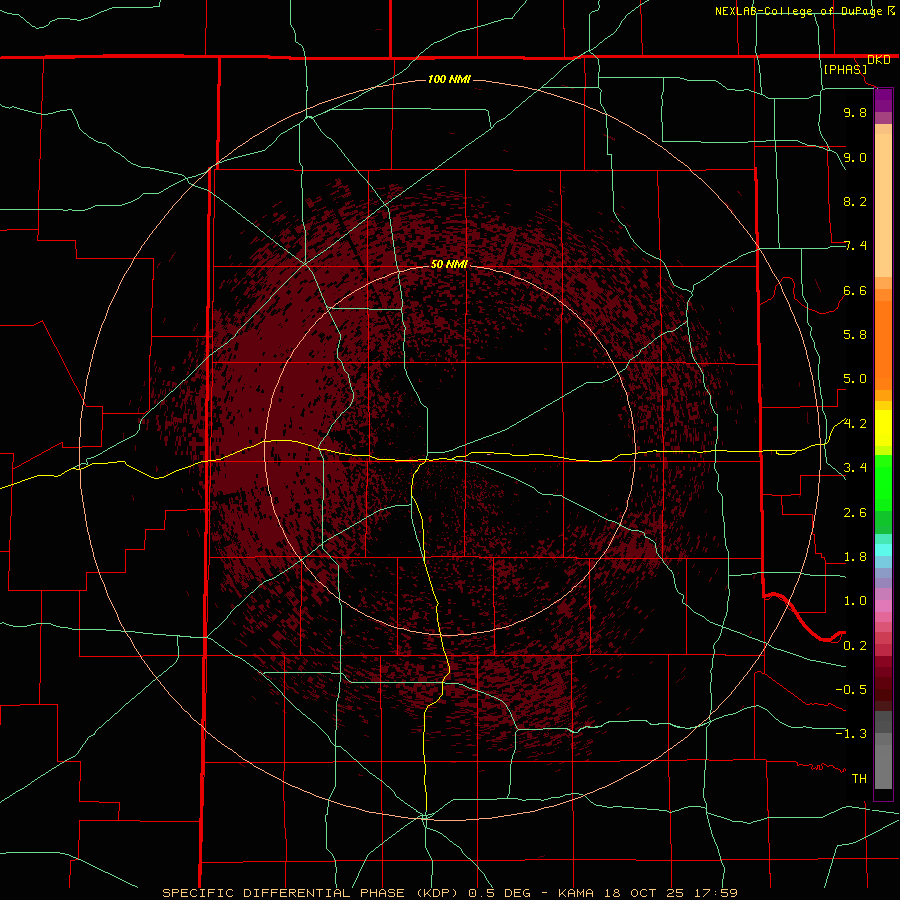This screenshot has width=900, height=900.
Task: Click the 1.8 legend value
Action: [855, 557]
